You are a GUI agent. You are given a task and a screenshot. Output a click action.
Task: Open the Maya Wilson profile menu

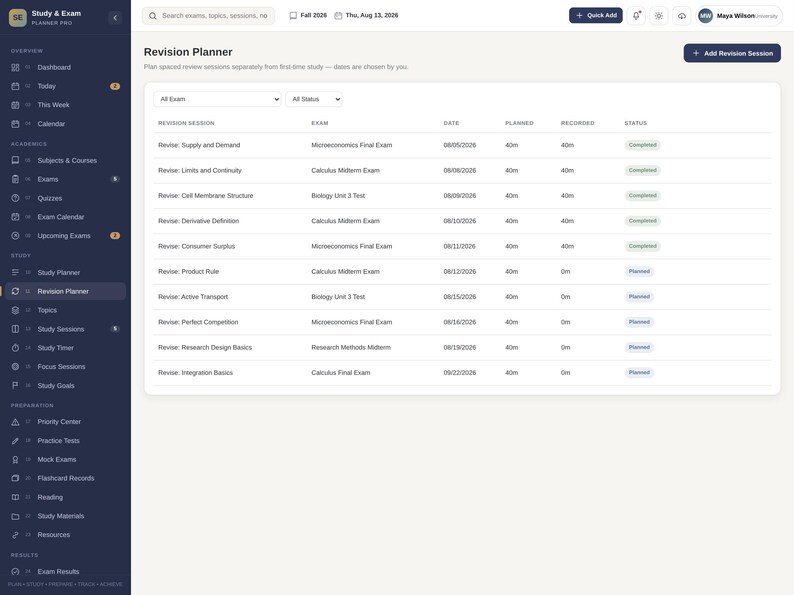tap(739, 16)
